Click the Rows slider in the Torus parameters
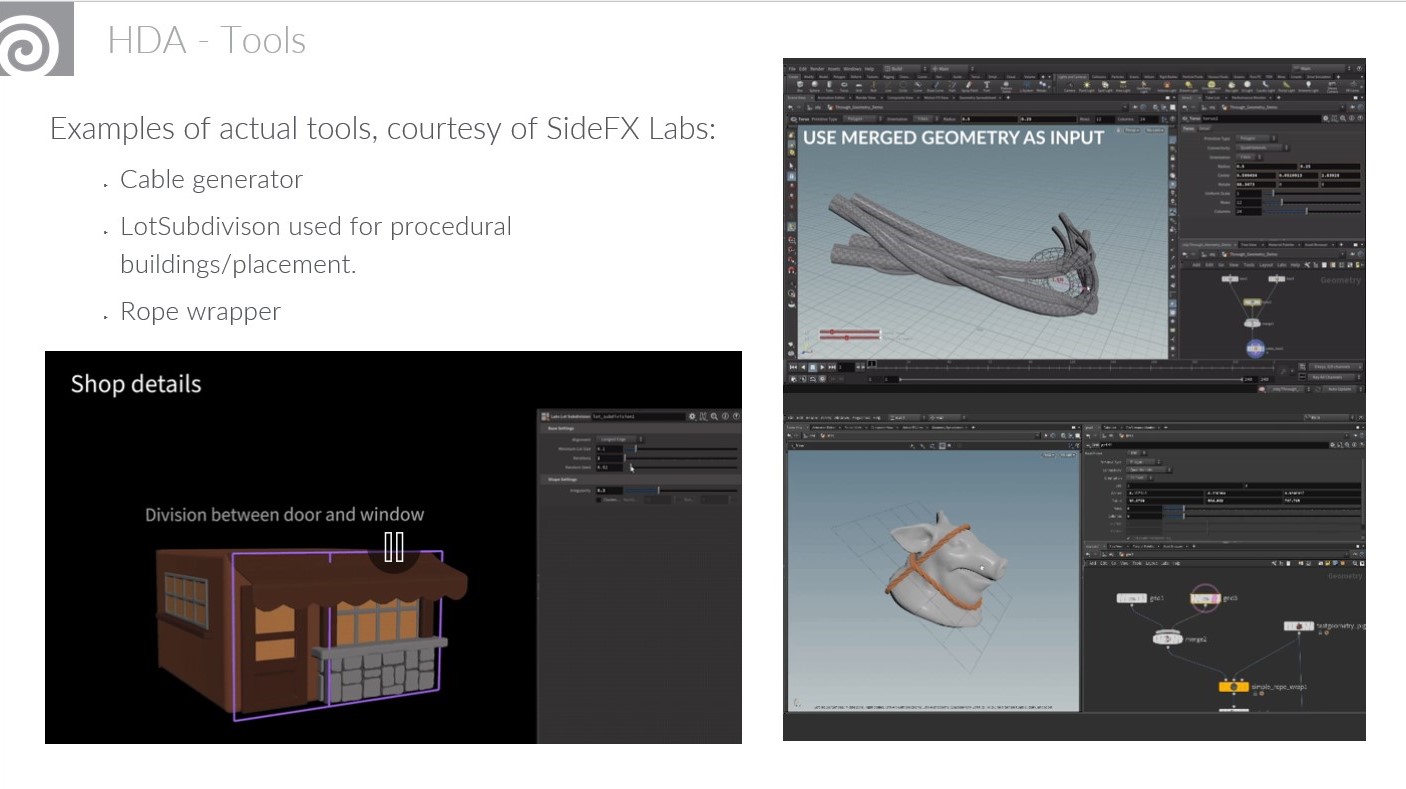 1282,203
